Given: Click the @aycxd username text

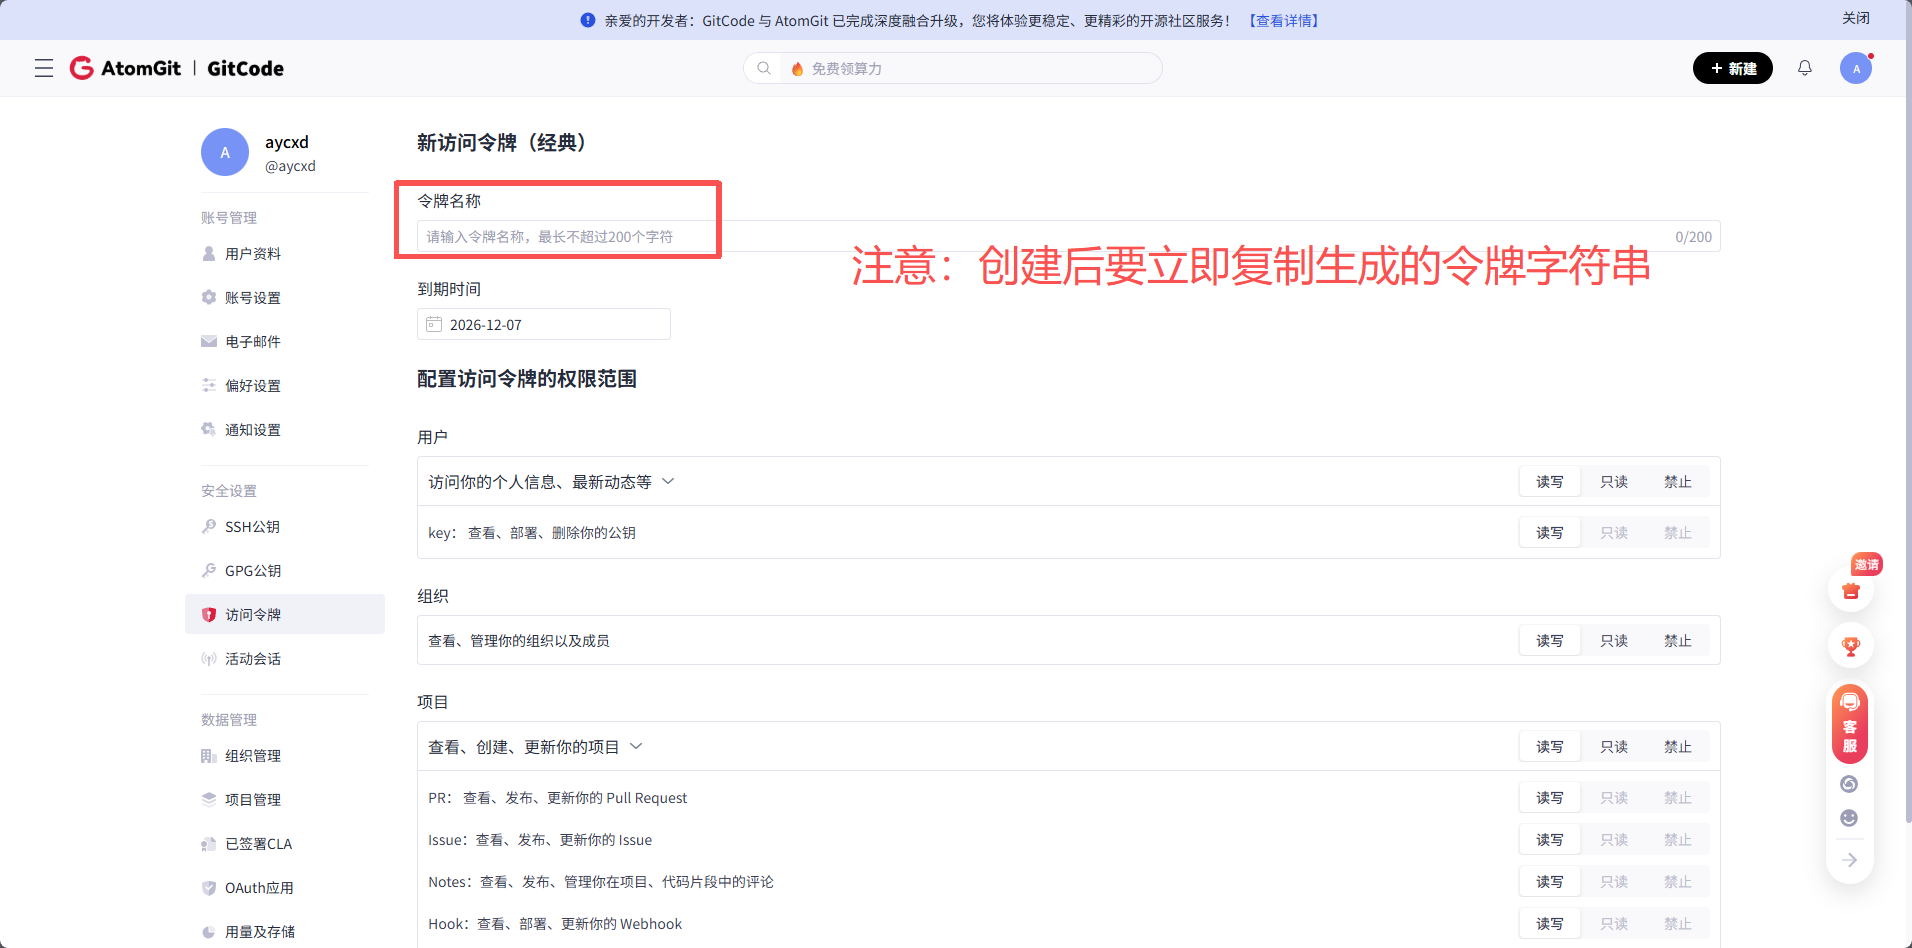Looking at the screenshot, I should (x=290, y=166).
